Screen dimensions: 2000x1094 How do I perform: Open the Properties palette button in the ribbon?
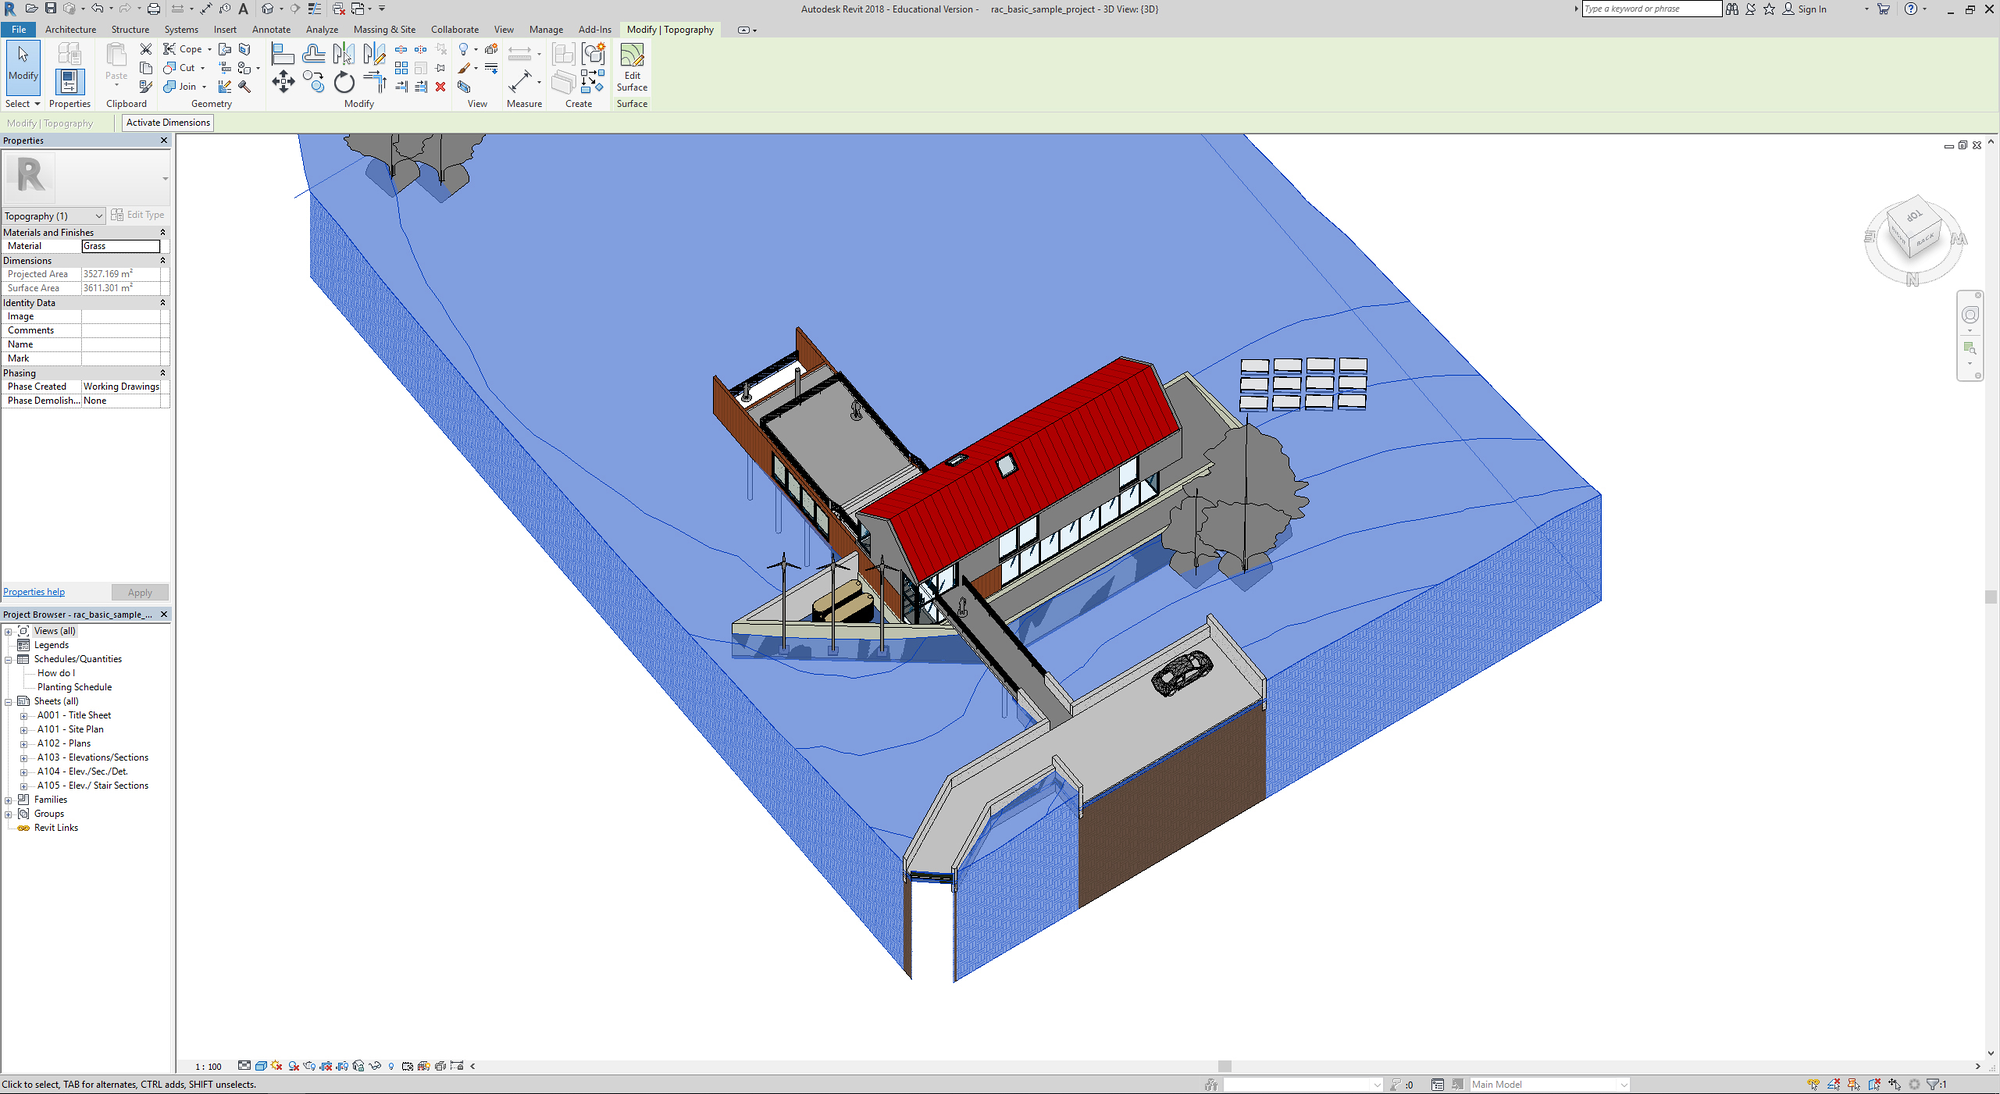(69, 82)
